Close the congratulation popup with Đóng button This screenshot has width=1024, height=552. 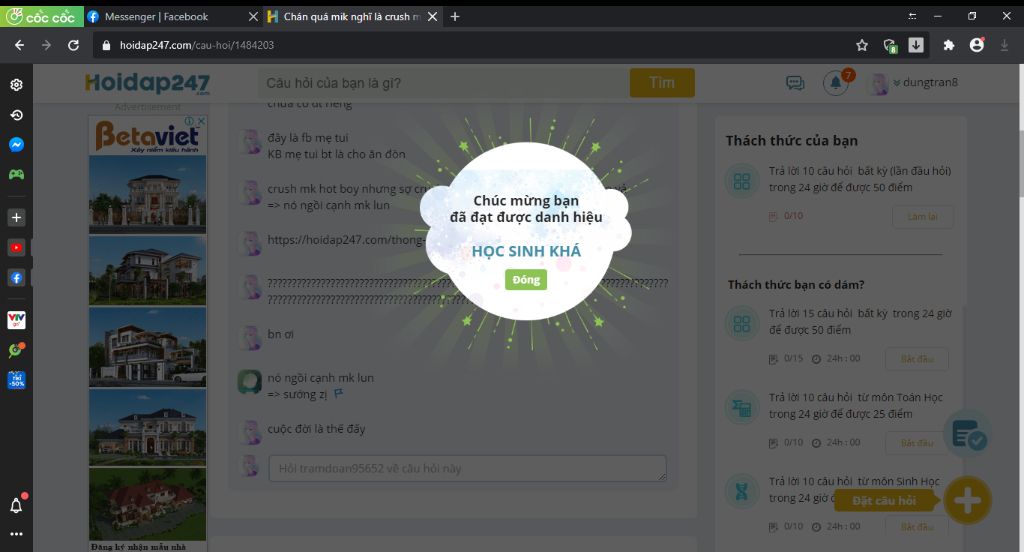[526, 280]
